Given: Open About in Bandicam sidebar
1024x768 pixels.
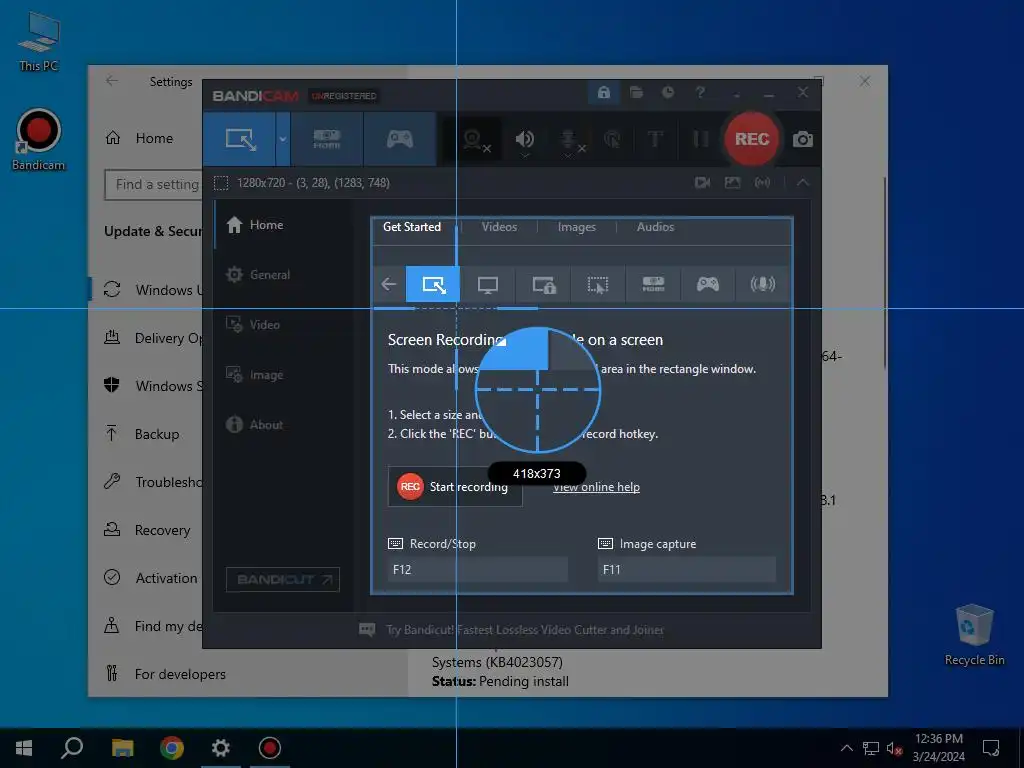Looking at the screenshot, I should coord(282,424).
